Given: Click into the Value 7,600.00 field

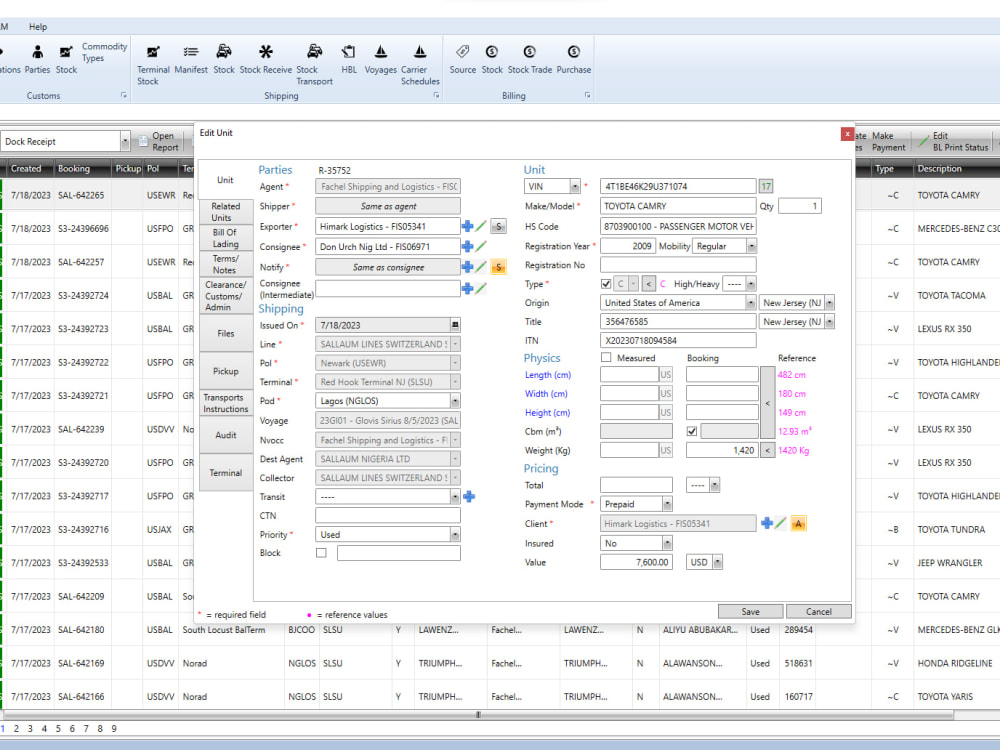Looking at the screenshot, I should click(x=636, y=562).
